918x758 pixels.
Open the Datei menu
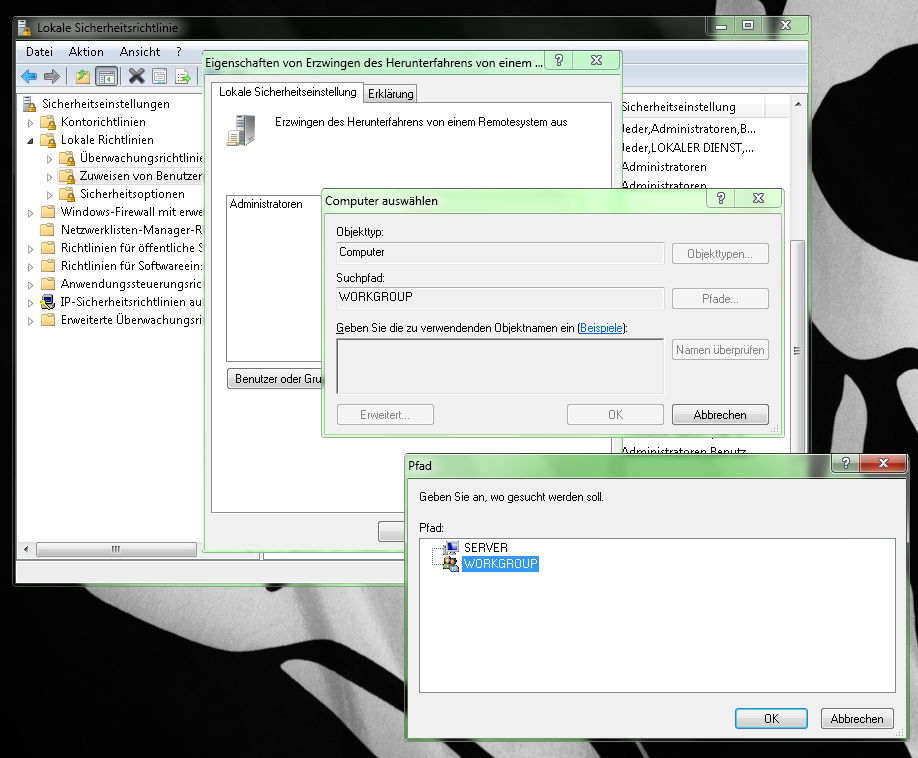tap(39, 52)
